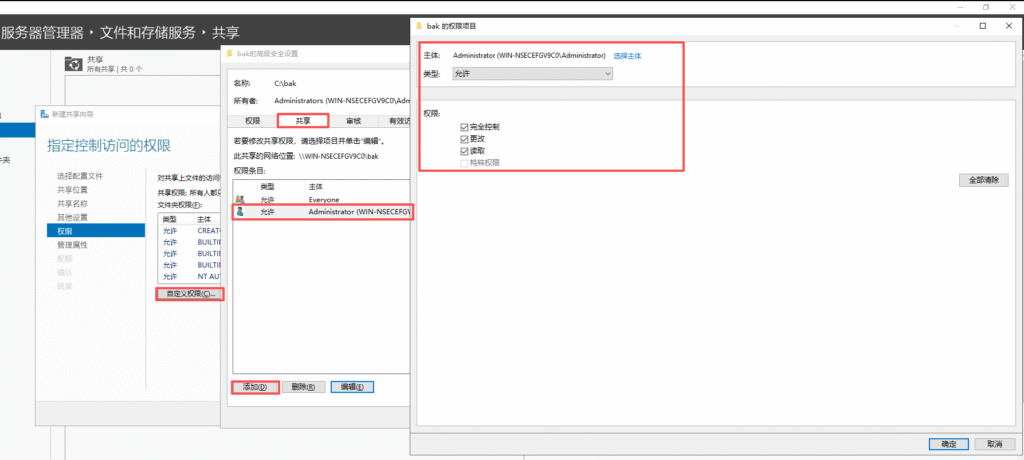Toggle the 读取 permission checkbox

464,151
